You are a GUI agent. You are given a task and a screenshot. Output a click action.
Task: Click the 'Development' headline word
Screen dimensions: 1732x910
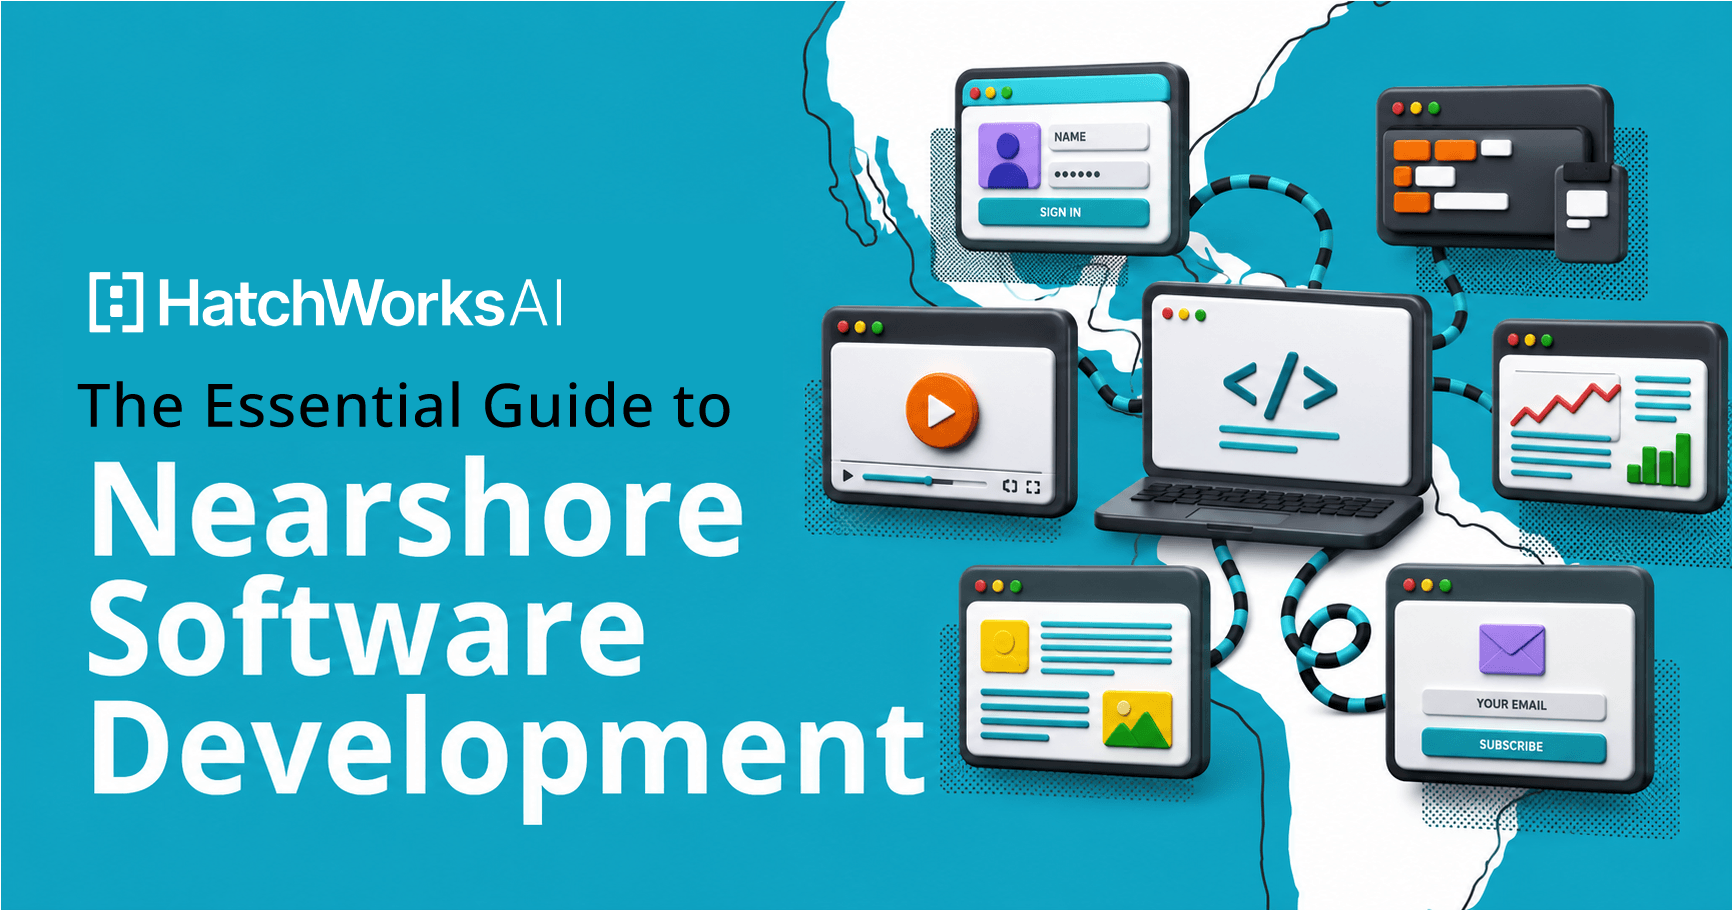[x=508, y=757]
